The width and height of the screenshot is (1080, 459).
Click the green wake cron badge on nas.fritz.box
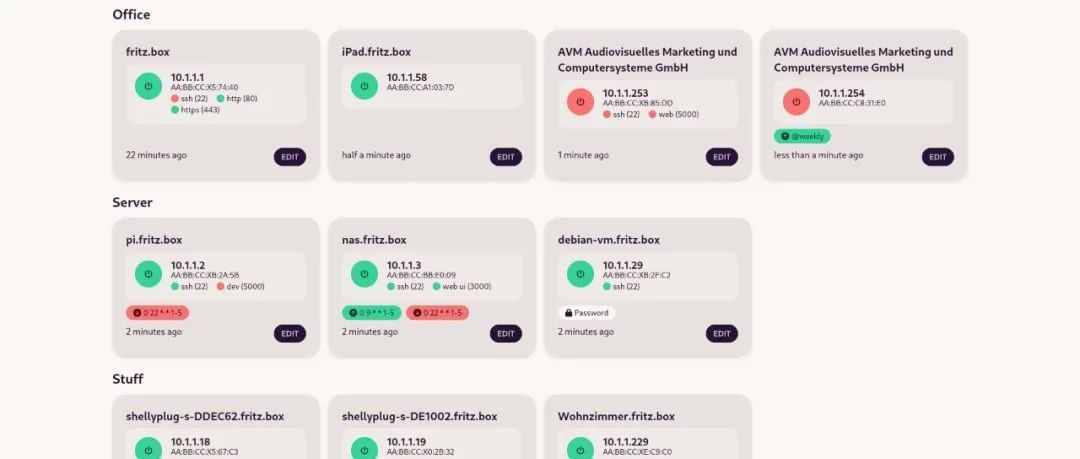click(x=371, y=313)
